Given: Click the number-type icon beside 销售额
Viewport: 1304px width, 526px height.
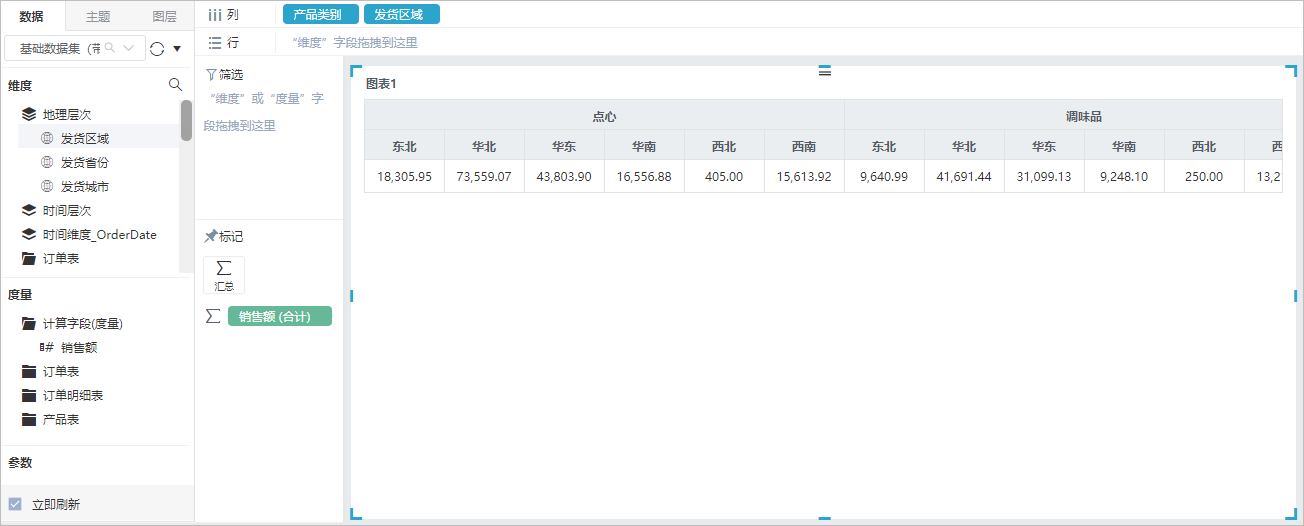Looking at the screenshot, I should pyautogui.click(x=47, y=348).
